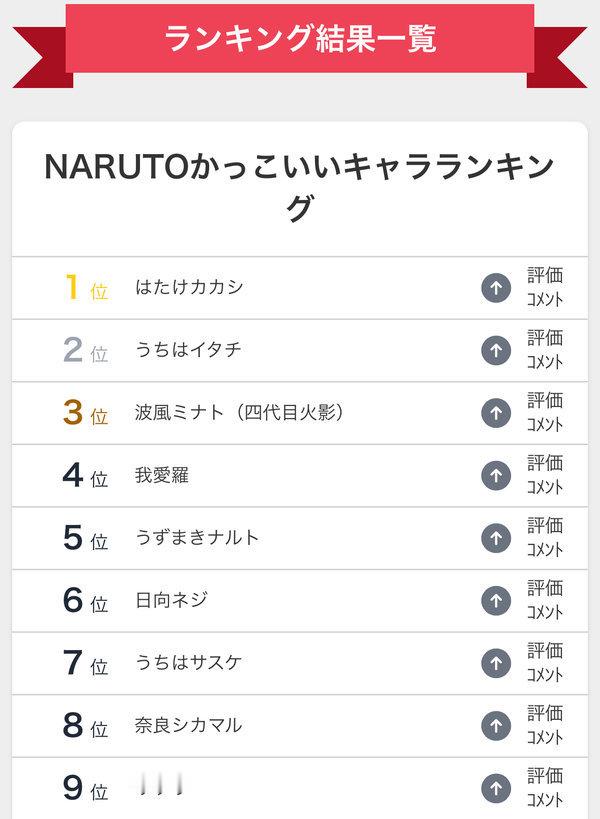Click the up-arrow icon on 我愛羅 row
600x819 pixels.
[496, 476]
